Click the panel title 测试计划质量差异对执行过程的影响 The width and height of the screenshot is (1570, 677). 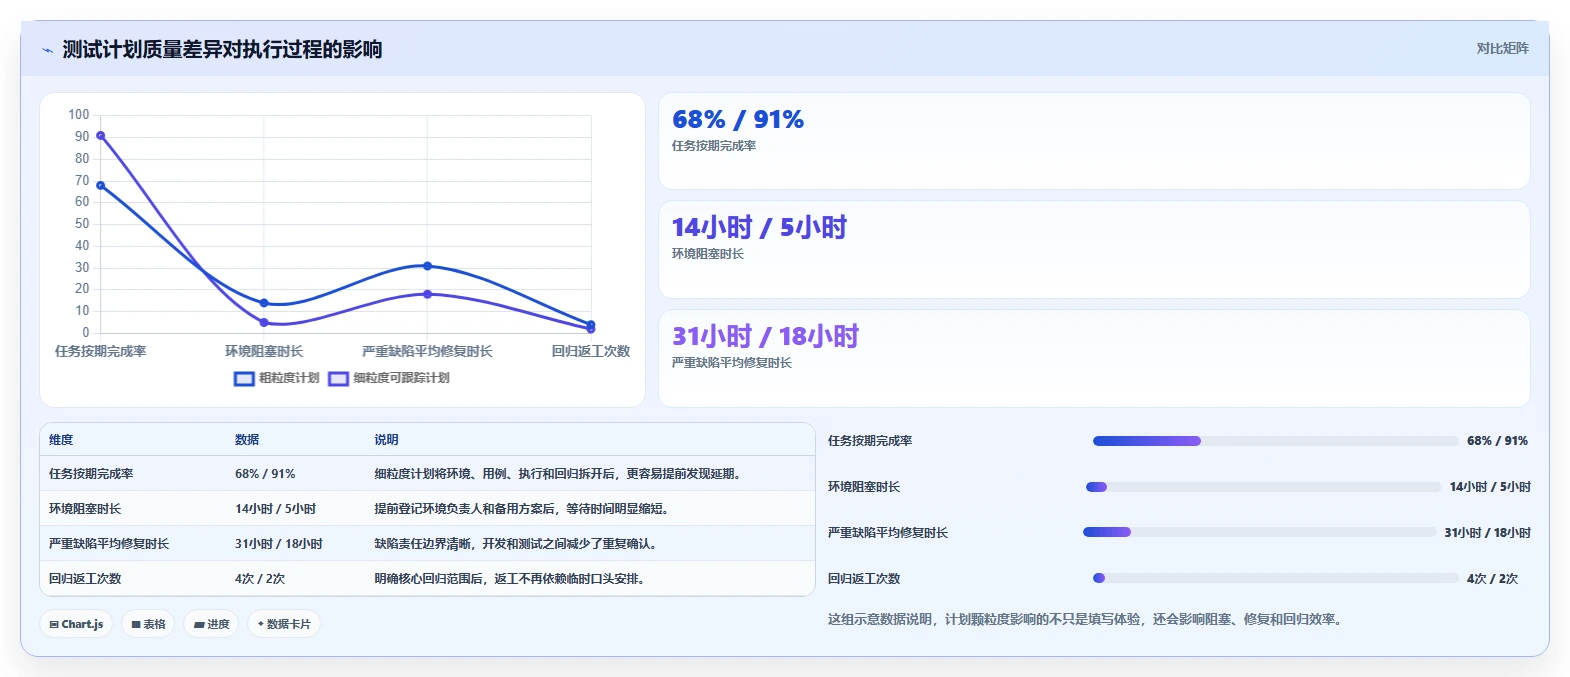click(x=222, y=50)
